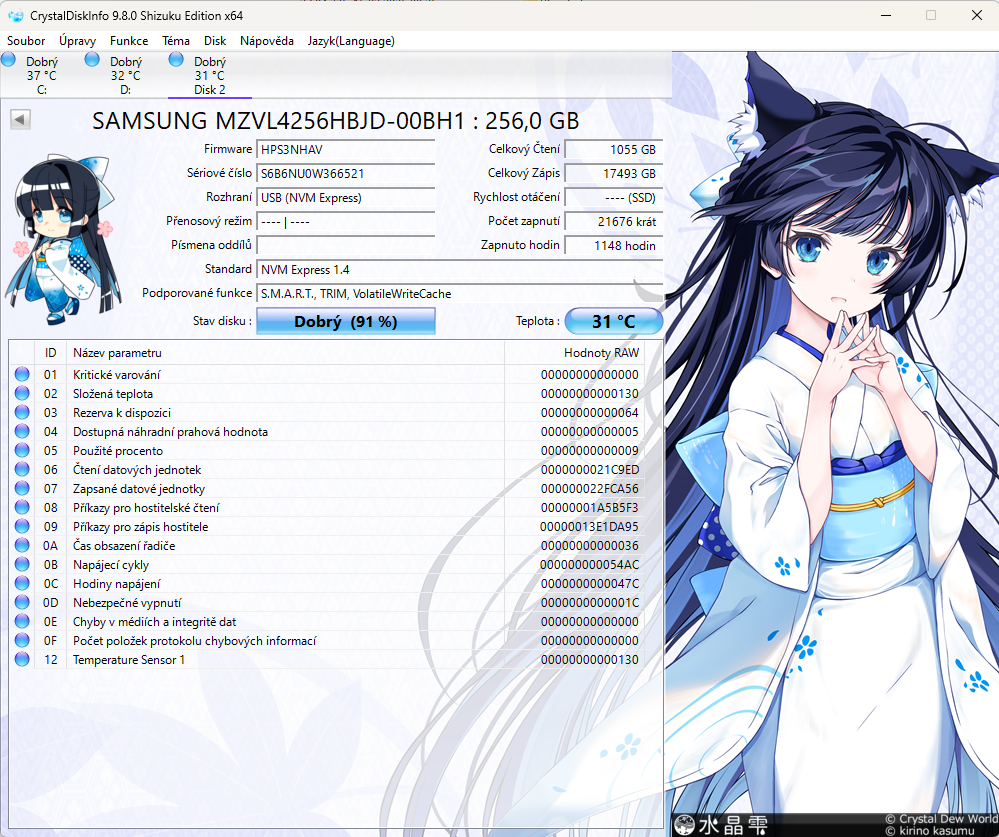Click raw value 0000000000001C
This screenshot has height=837, width=999.
(589, 603)
